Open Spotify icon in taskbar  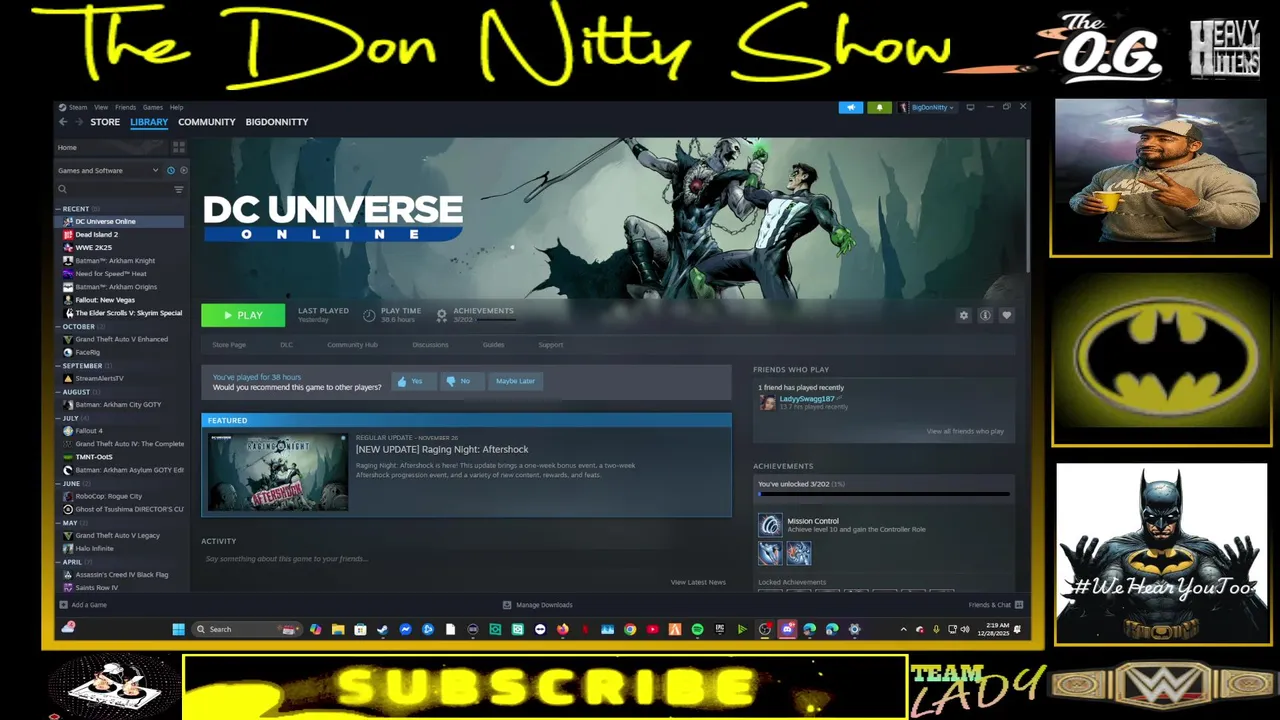click(697, 630)
